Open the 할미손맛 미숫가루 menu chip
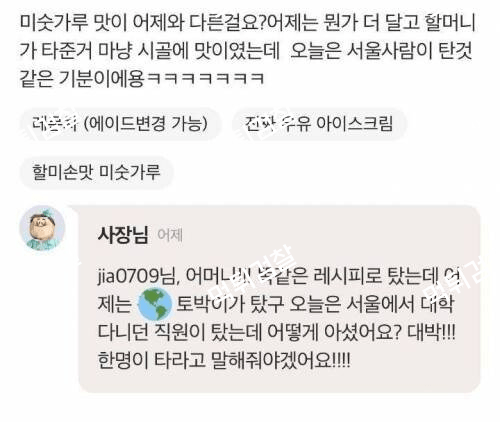The image size is (500, 422). click(96, 172)
